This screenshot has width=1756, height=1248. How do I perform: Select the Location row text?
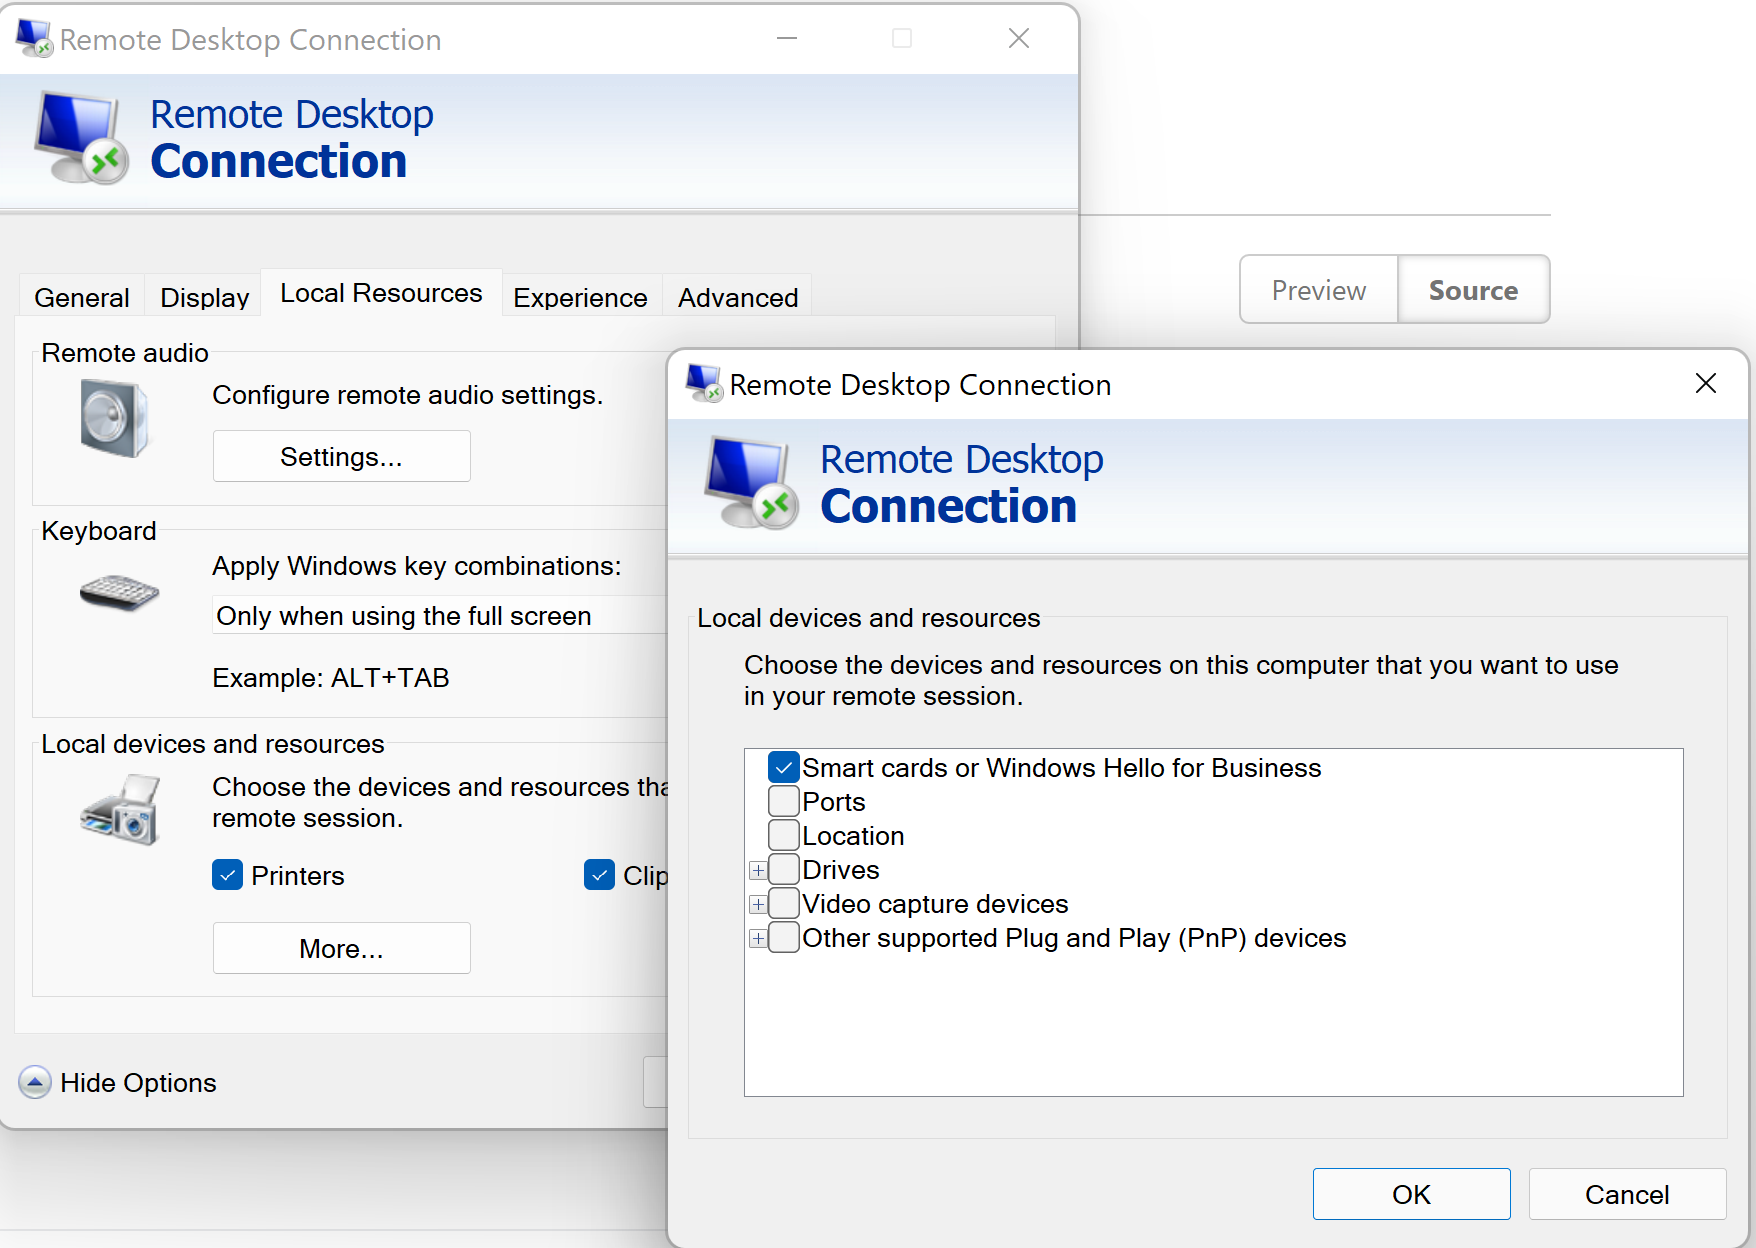[x=853, y=835]
